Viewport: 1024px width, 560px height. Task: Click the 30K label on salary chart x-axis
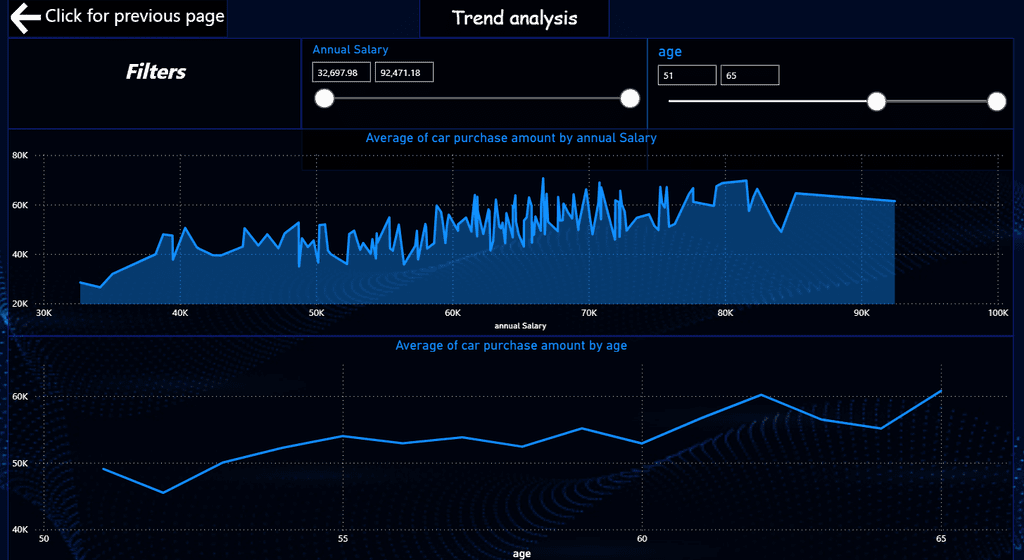pos(44,313)
